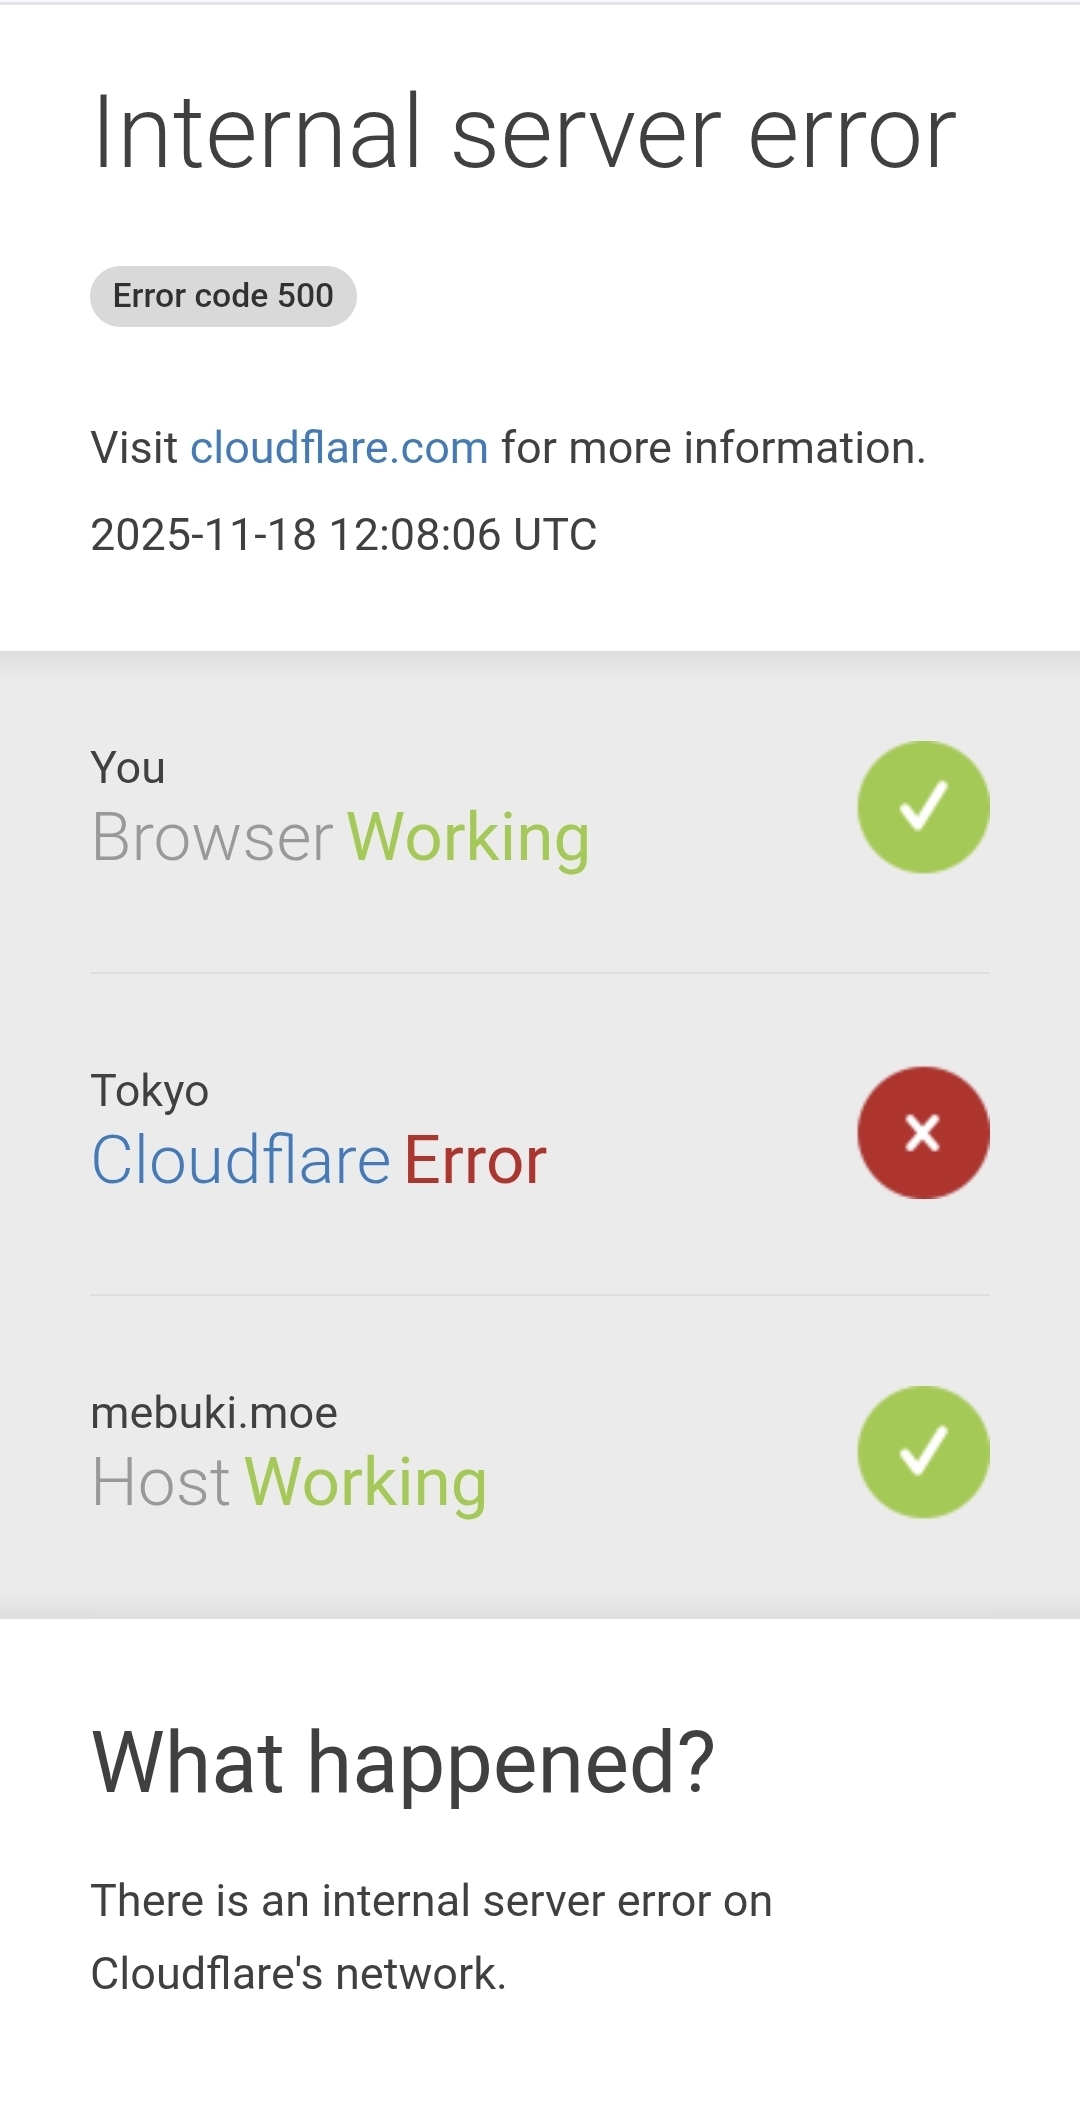The height and width of the screenshot is (2115, 1080).
Task: Click the green checkmark beside Browser Working
Action: [923, 807]
